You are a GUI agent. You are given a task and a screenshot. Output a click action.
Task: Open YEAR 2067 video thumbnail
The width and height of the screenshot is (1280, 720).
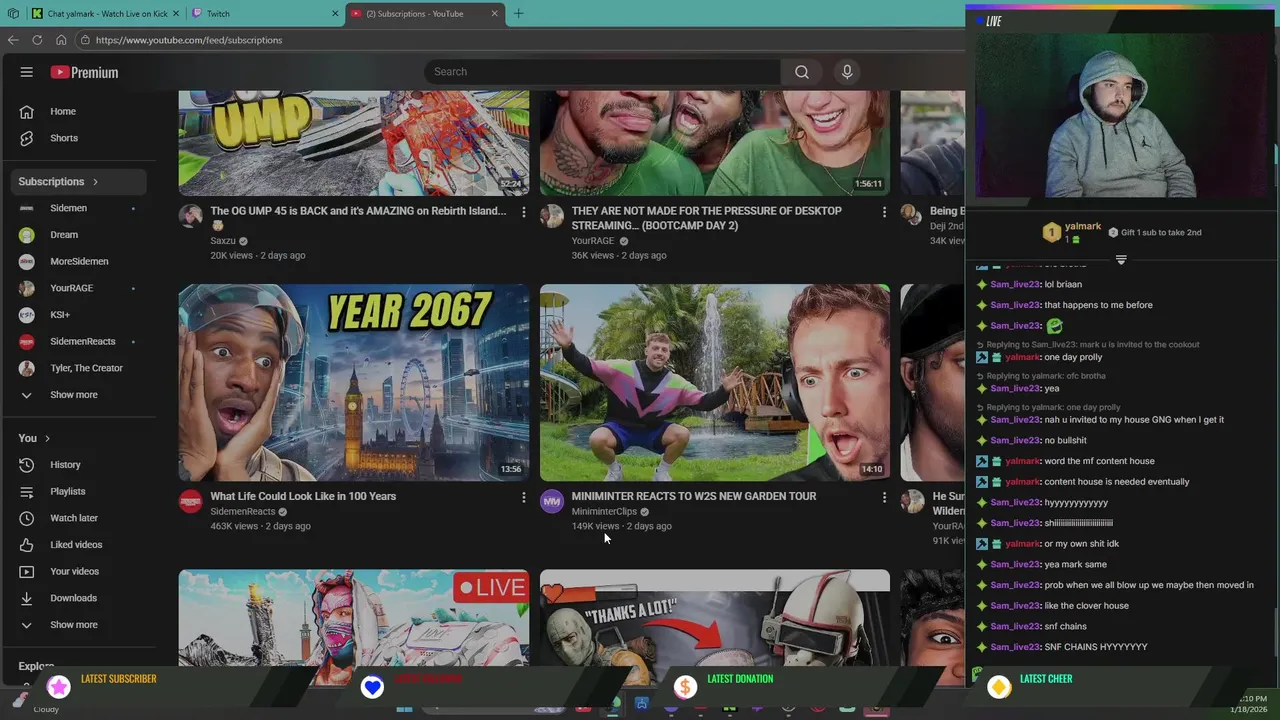coord(354,383)
